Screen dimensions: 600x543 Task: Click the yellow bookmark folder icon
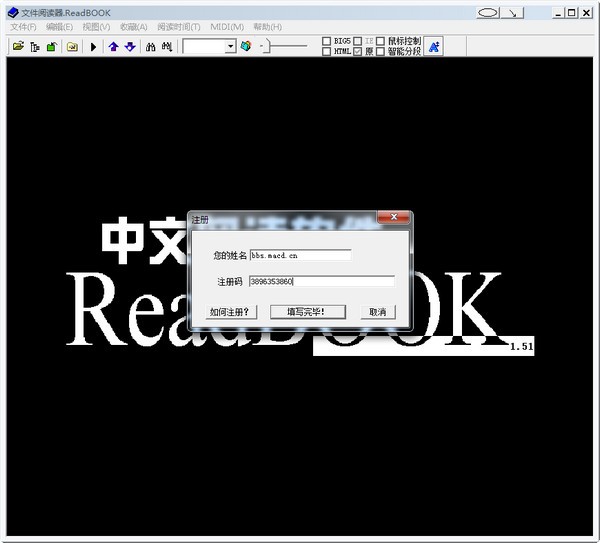coord(72,47)
